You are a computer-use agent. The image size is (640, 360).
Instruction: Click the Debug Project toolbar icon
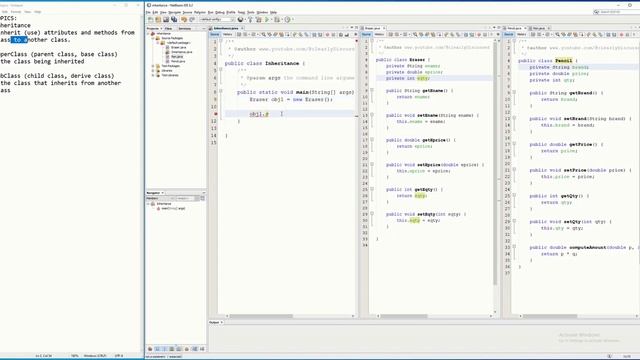277,20
